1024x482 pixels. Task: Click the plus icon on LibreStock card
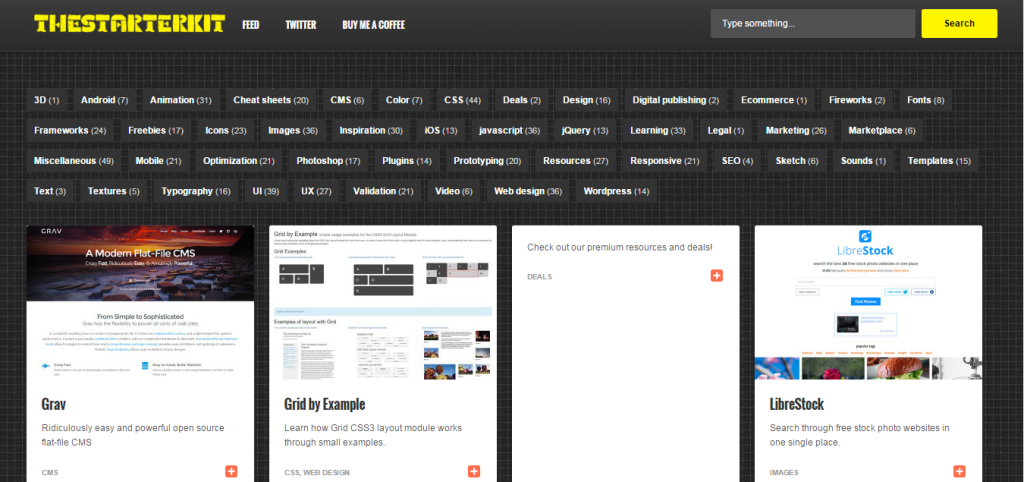tap(960, 471)
